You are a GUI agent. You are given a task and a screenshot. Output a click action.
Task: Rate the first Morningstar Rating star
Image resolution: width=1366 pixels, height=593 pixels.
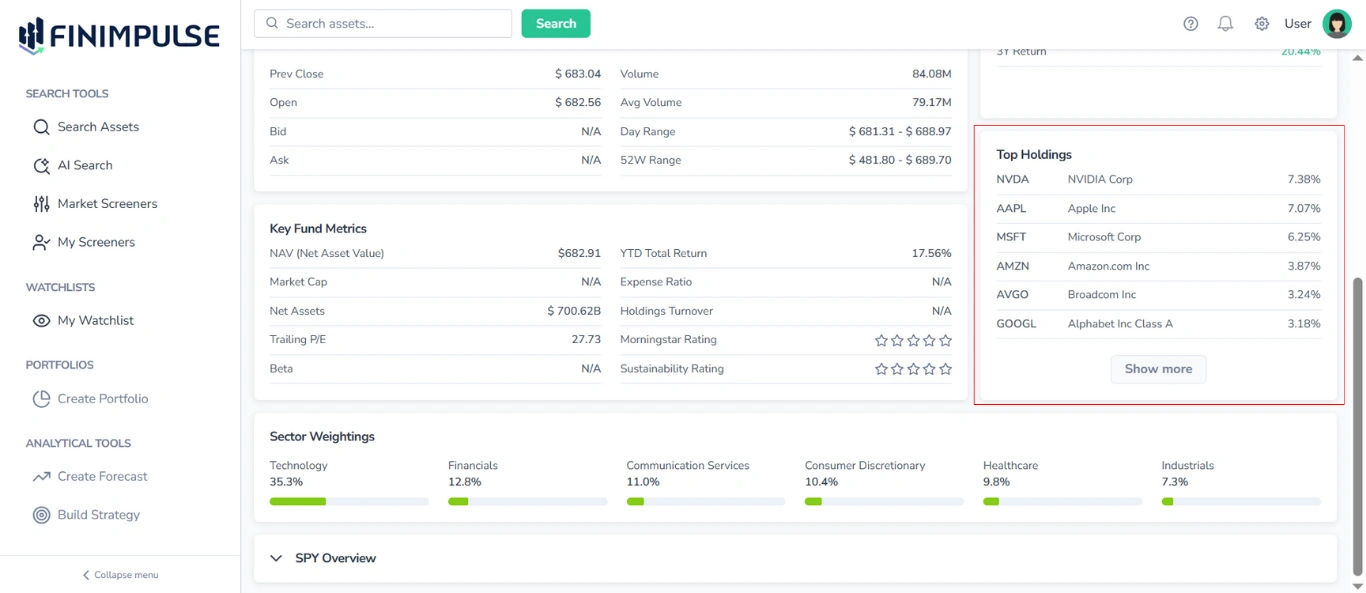(x=882, y=340)
